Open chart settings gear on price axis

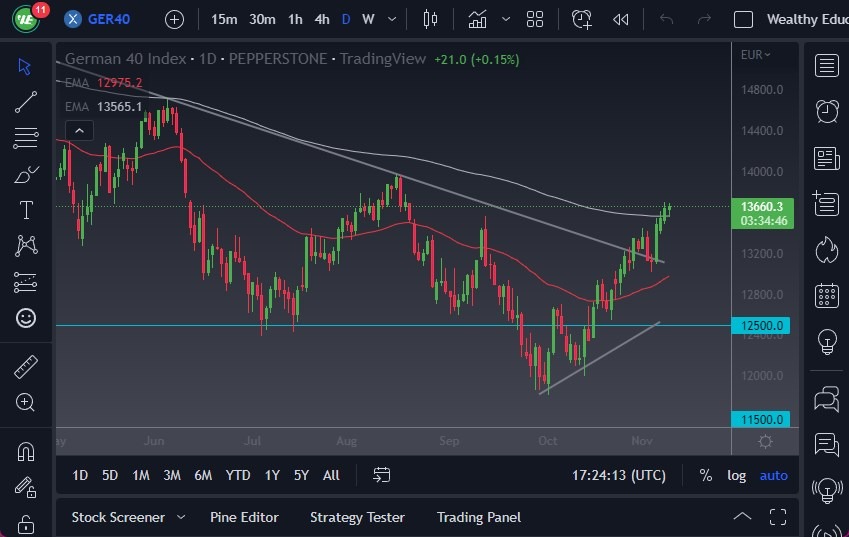coord(765,442)
